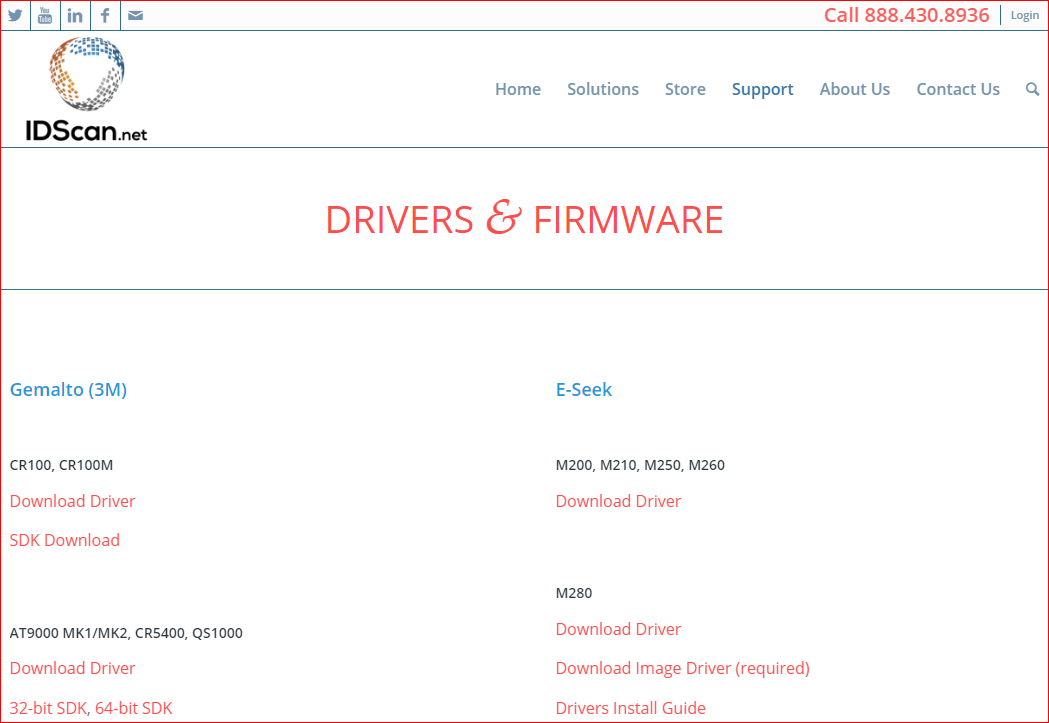Screen dimensions: 1049x723
Task: Open the About Us menu
Action: [854, 89]
